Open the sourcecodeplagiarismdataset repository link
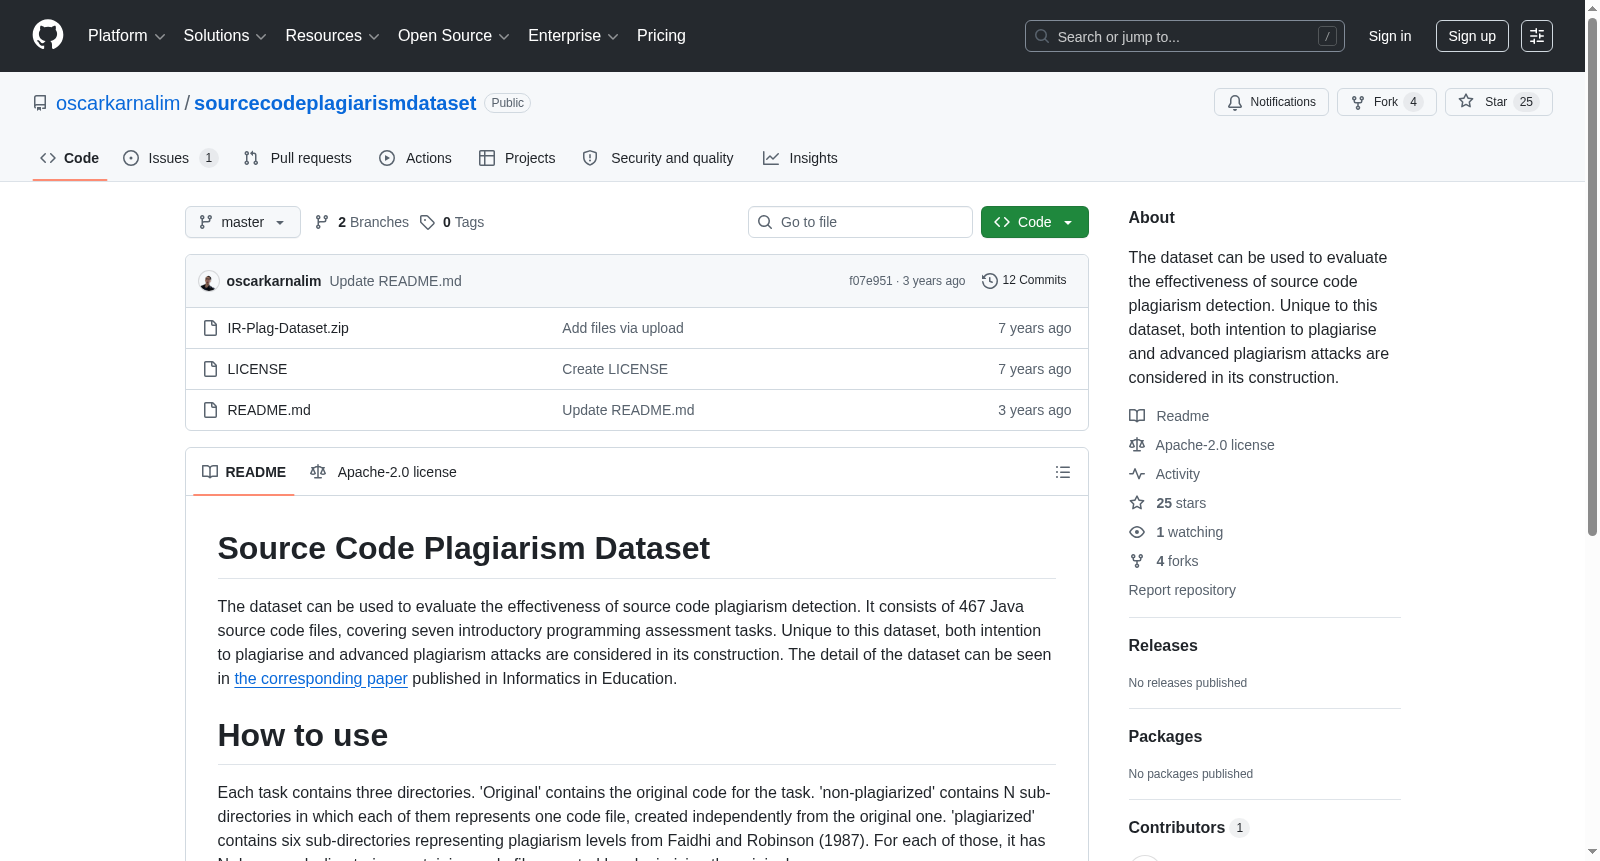Screen dimensions: 1600x861 click(335, 103)
